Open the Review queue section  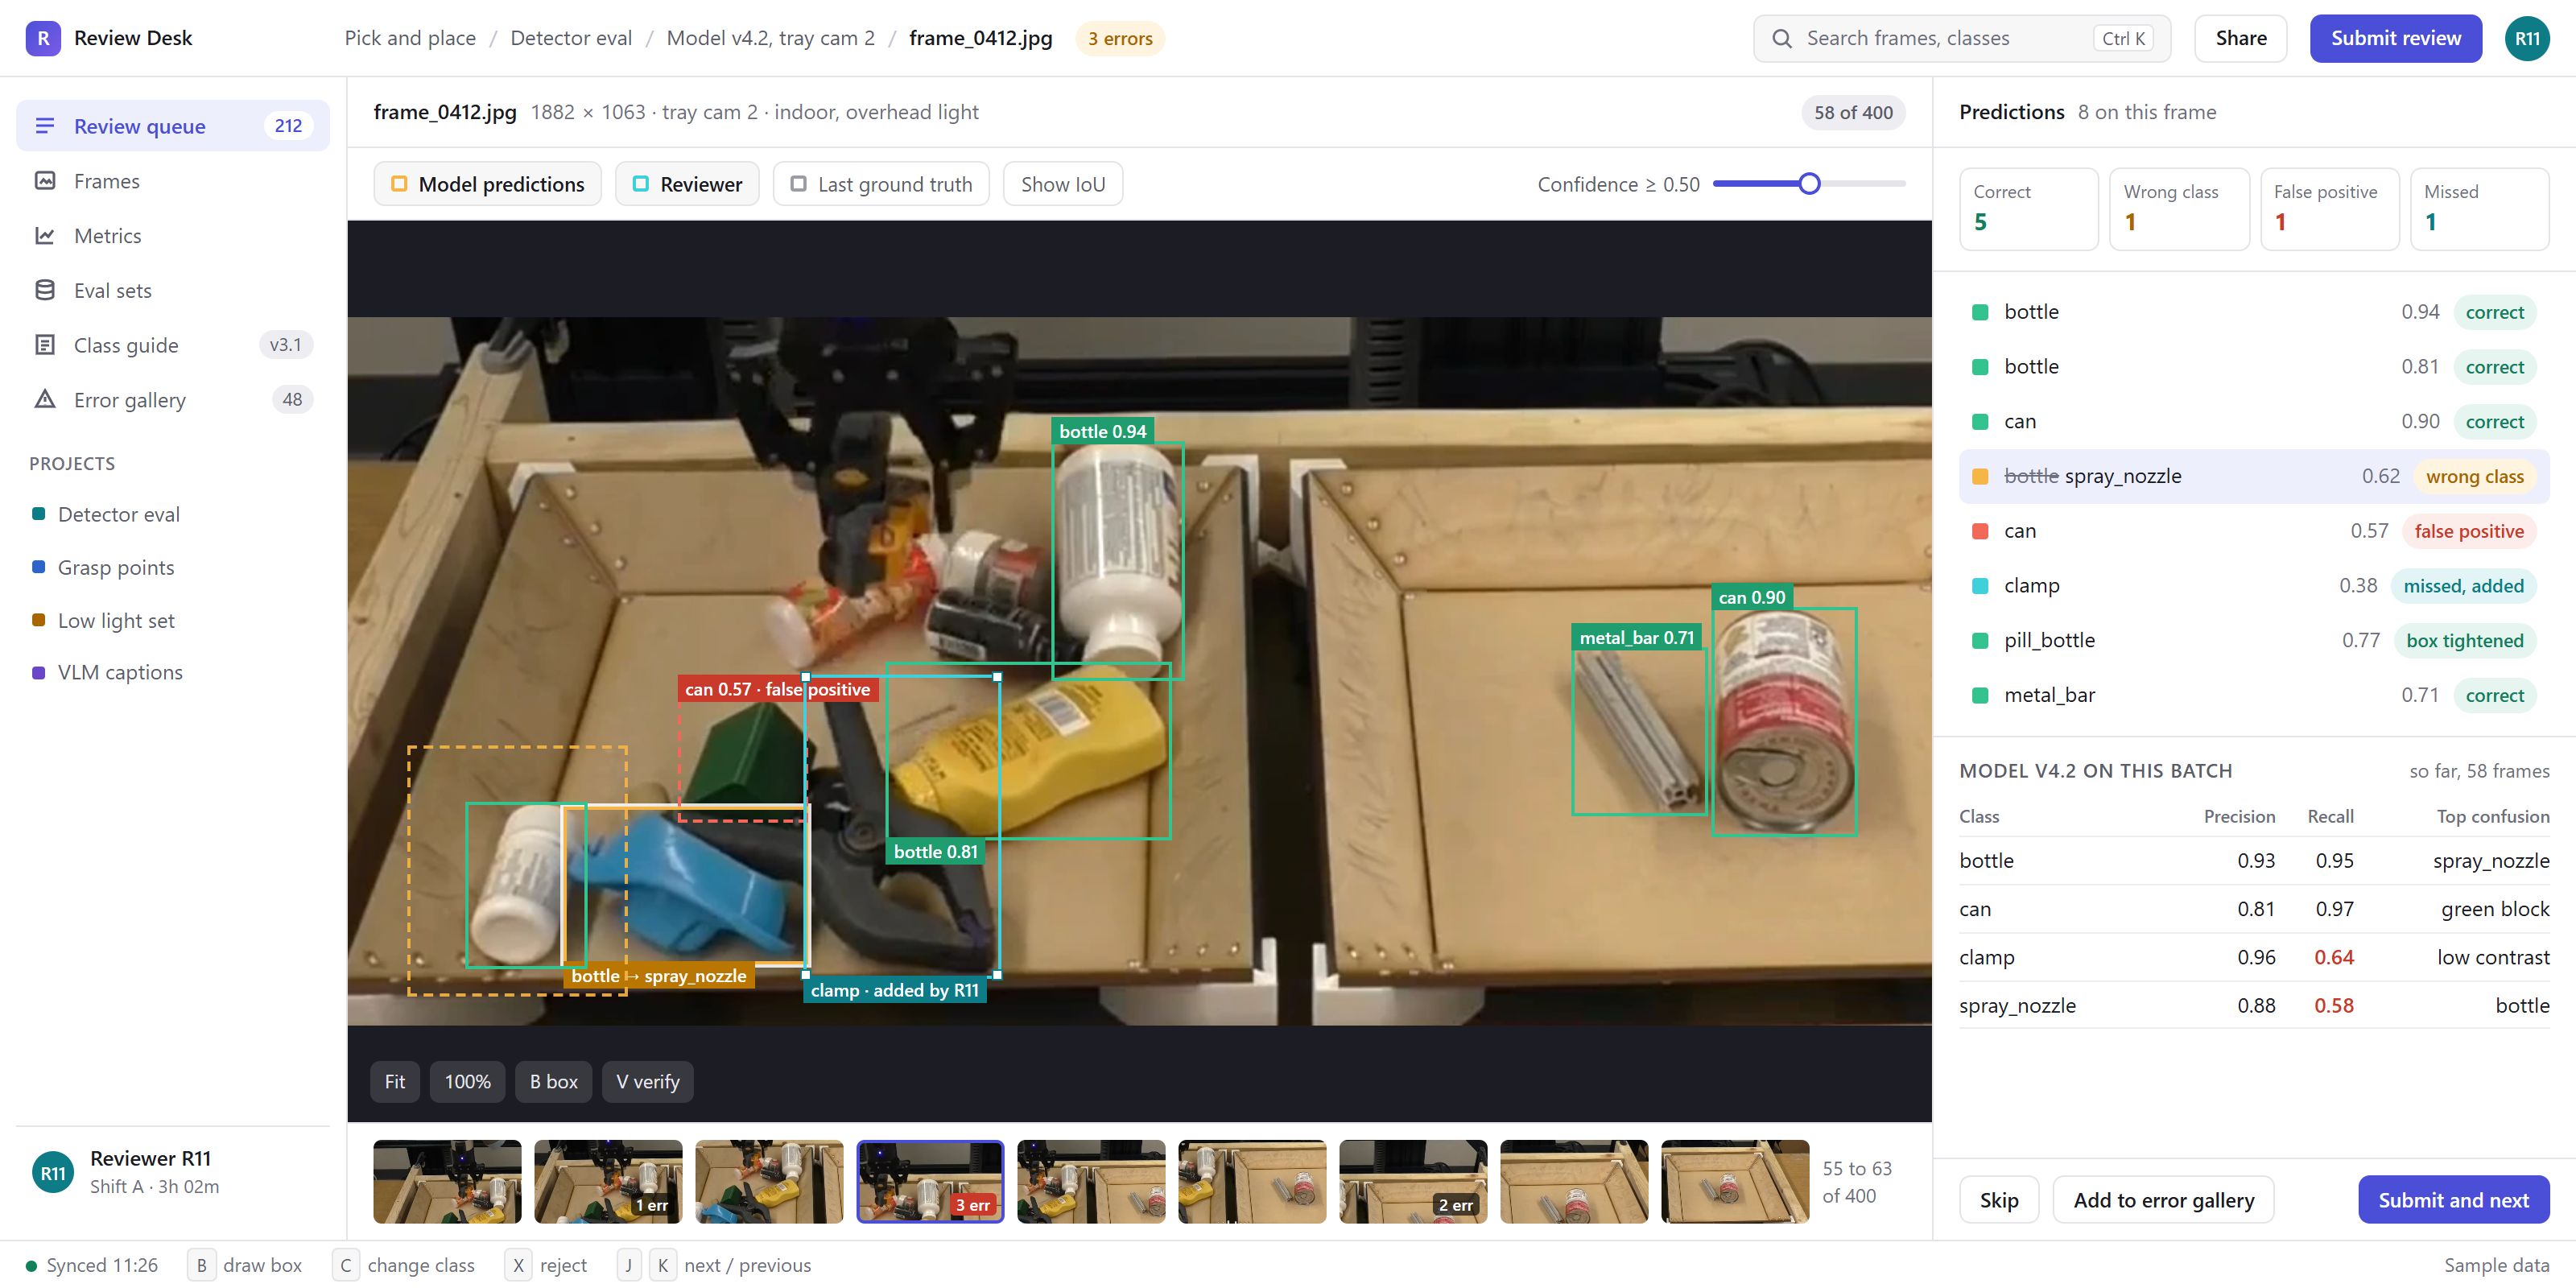point(173,126)
